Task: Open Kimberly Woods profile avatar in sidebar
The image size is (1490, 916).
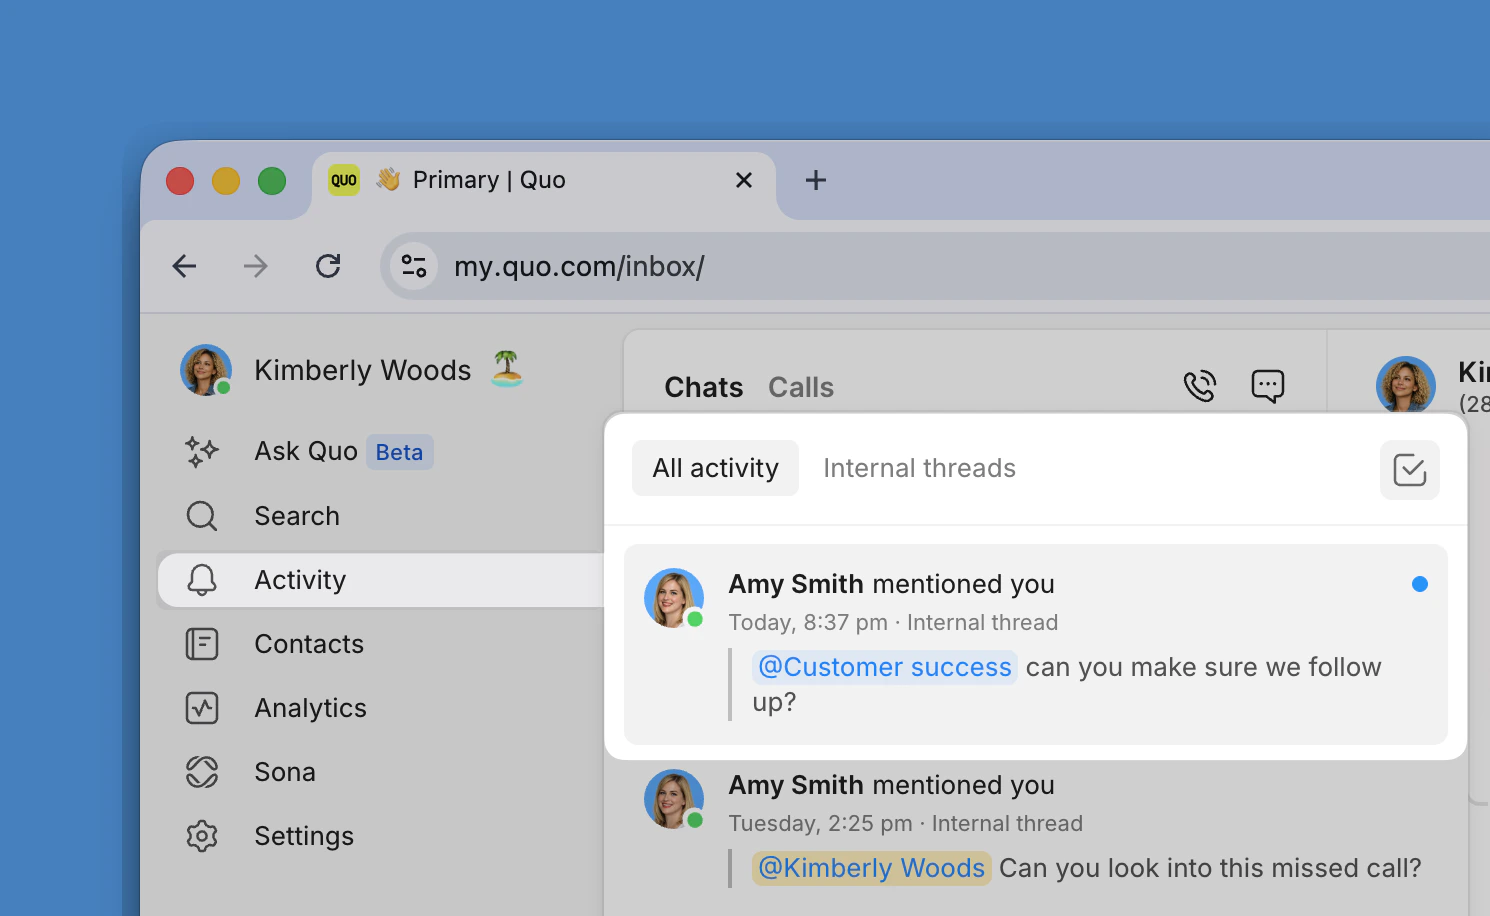Action: [x=206, y=370]
